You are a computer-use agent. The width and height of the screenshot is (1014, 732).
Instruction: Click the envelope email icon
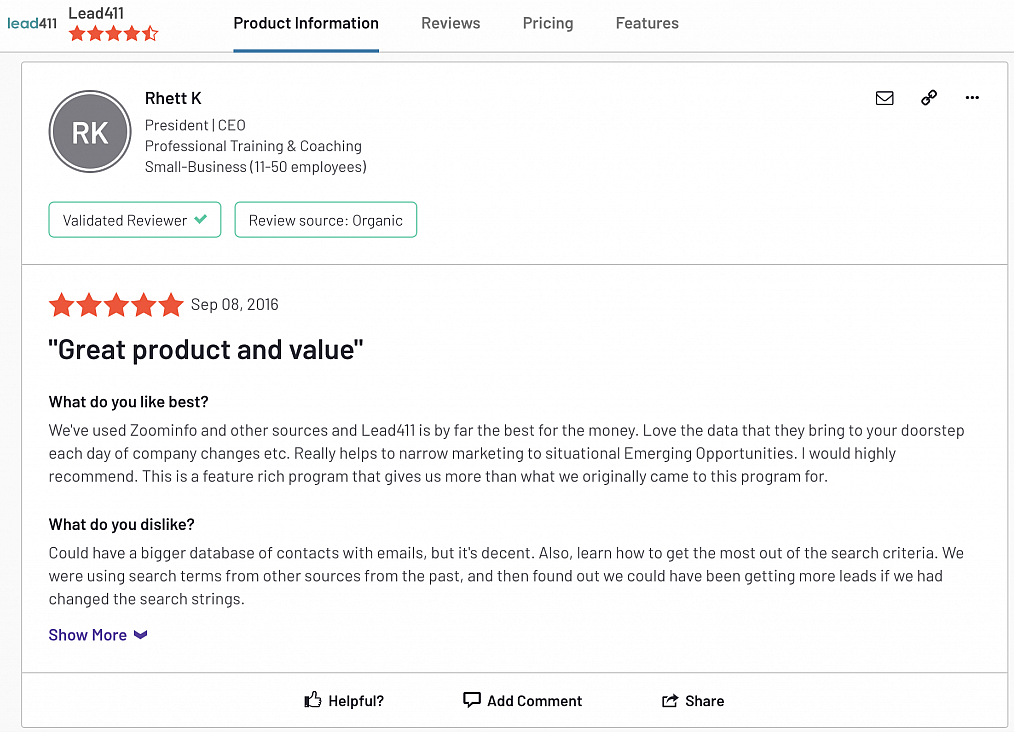point(884,98)
